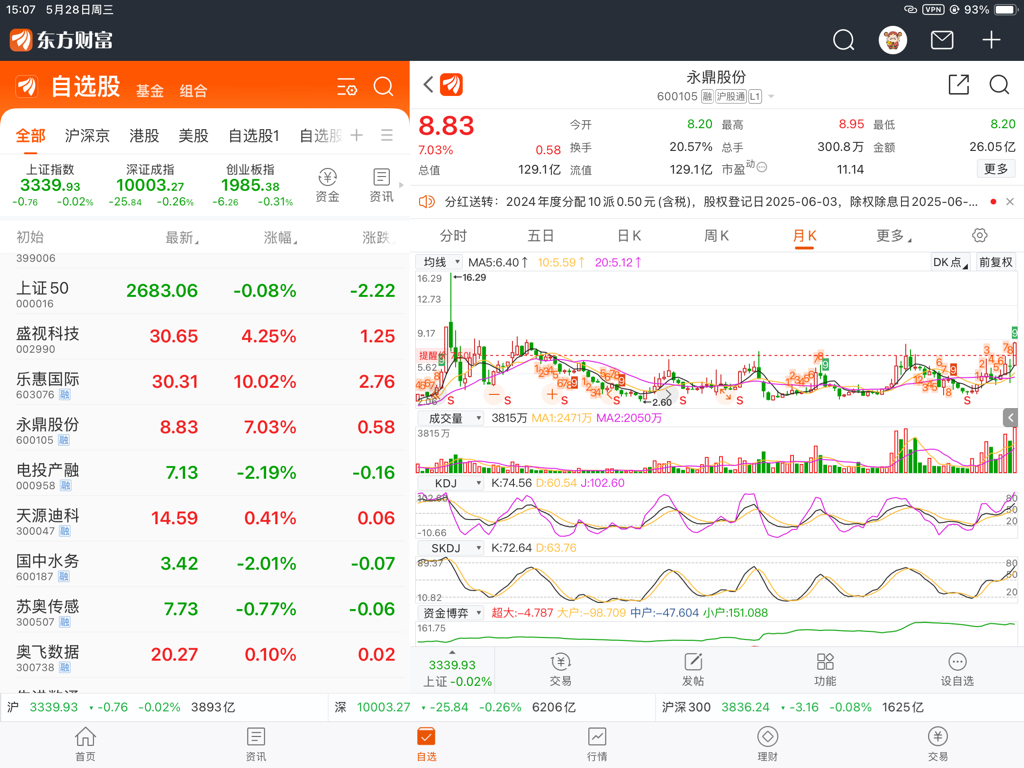Screen dimensions: 1024x768
Task: Tap 更多 button for more quote data
Action: click(x=996, y=169)
